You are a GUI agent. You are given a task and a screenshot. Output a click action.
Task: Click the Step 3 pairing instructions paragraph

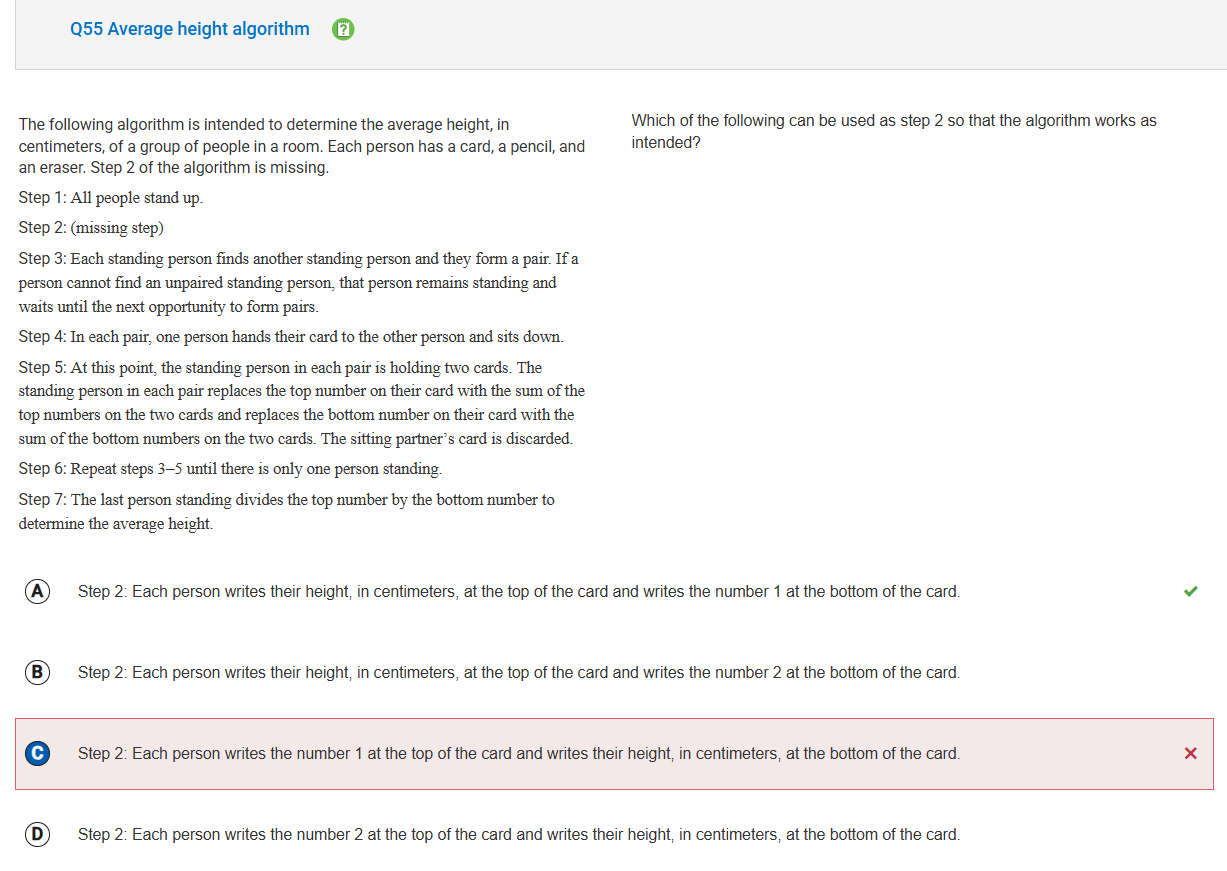pos(298,283)
